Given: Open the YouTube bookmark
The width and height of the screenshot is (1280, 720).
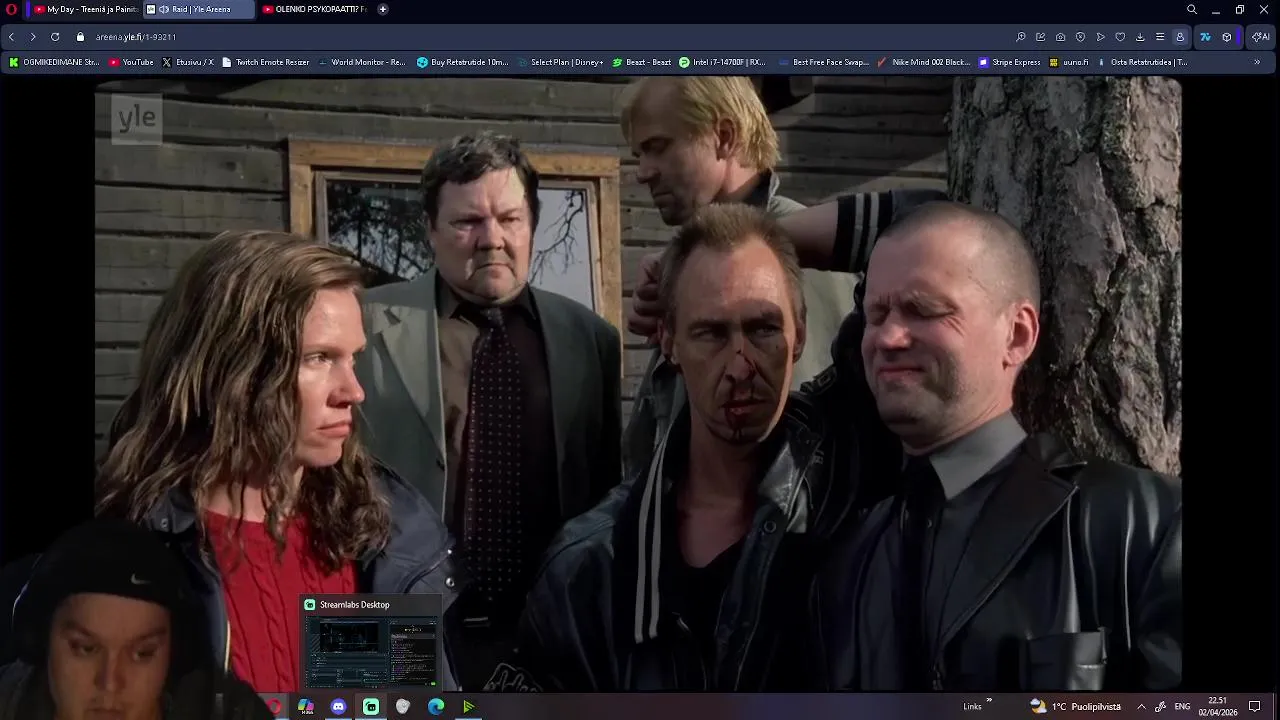Looking at the screenshot, I should (131, 62).
